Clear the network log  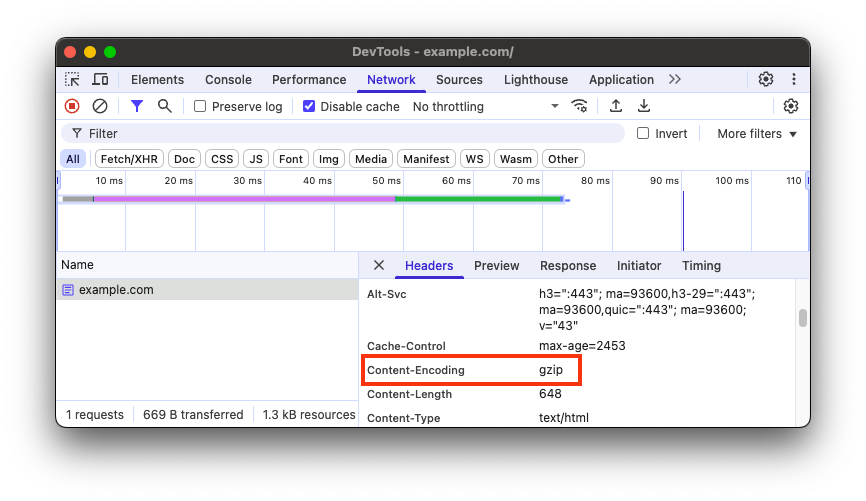pyautogui.click(x=100, y=106)
